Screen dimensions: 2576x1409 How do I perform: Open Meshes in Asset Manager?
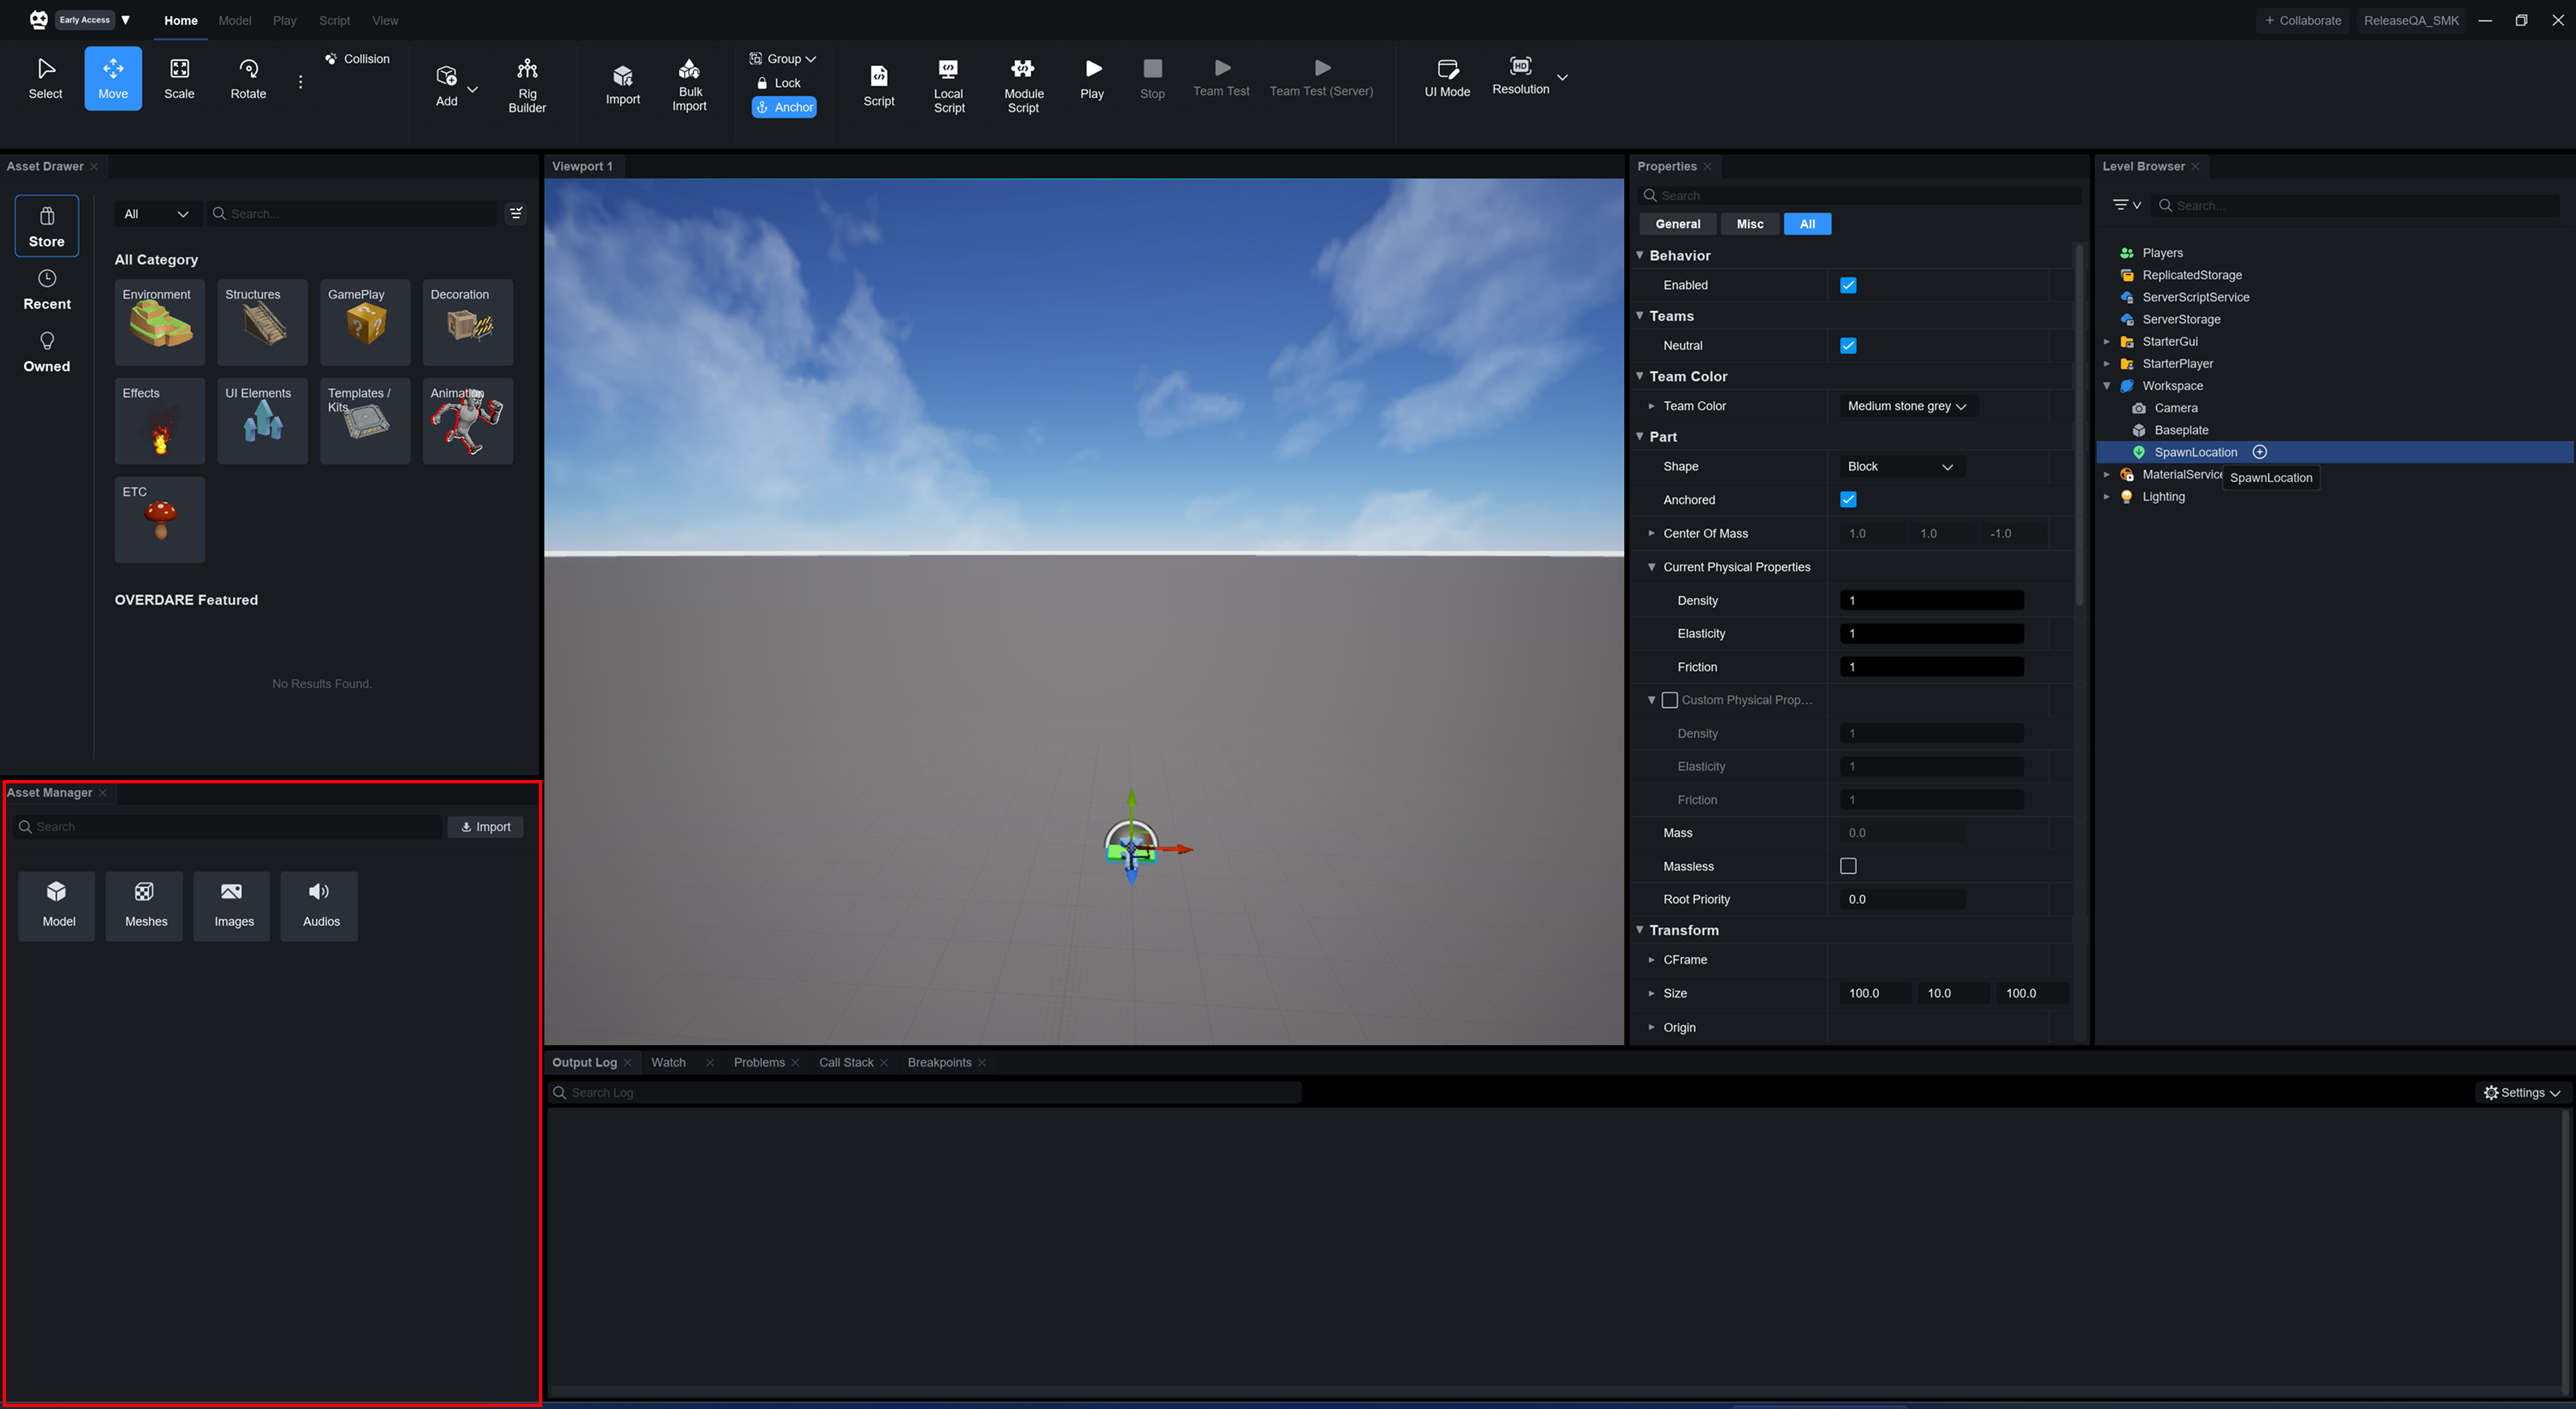(x=146, y=905)
